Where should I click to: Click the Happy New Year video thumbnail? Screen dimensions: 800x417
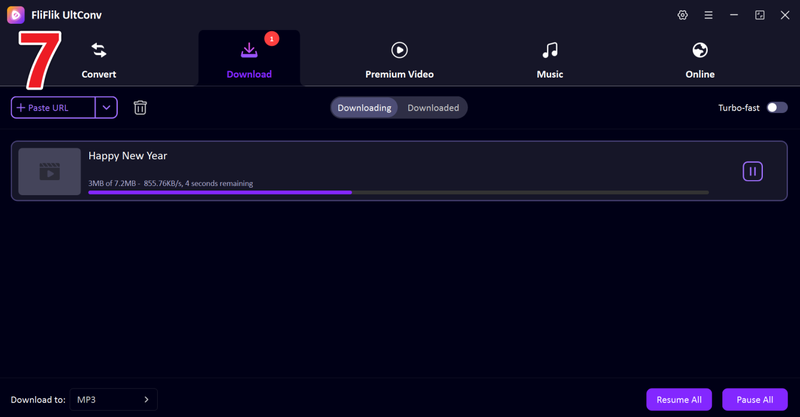click(x=49, y=171)
